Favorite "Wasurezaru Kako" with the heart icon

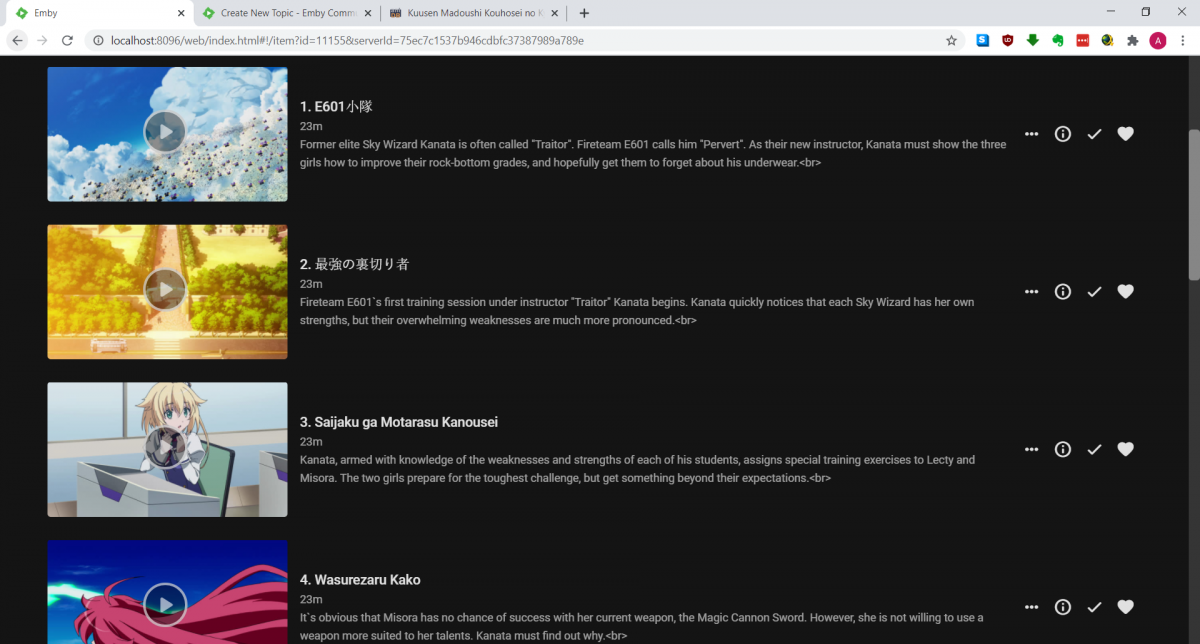[1125, 607]
